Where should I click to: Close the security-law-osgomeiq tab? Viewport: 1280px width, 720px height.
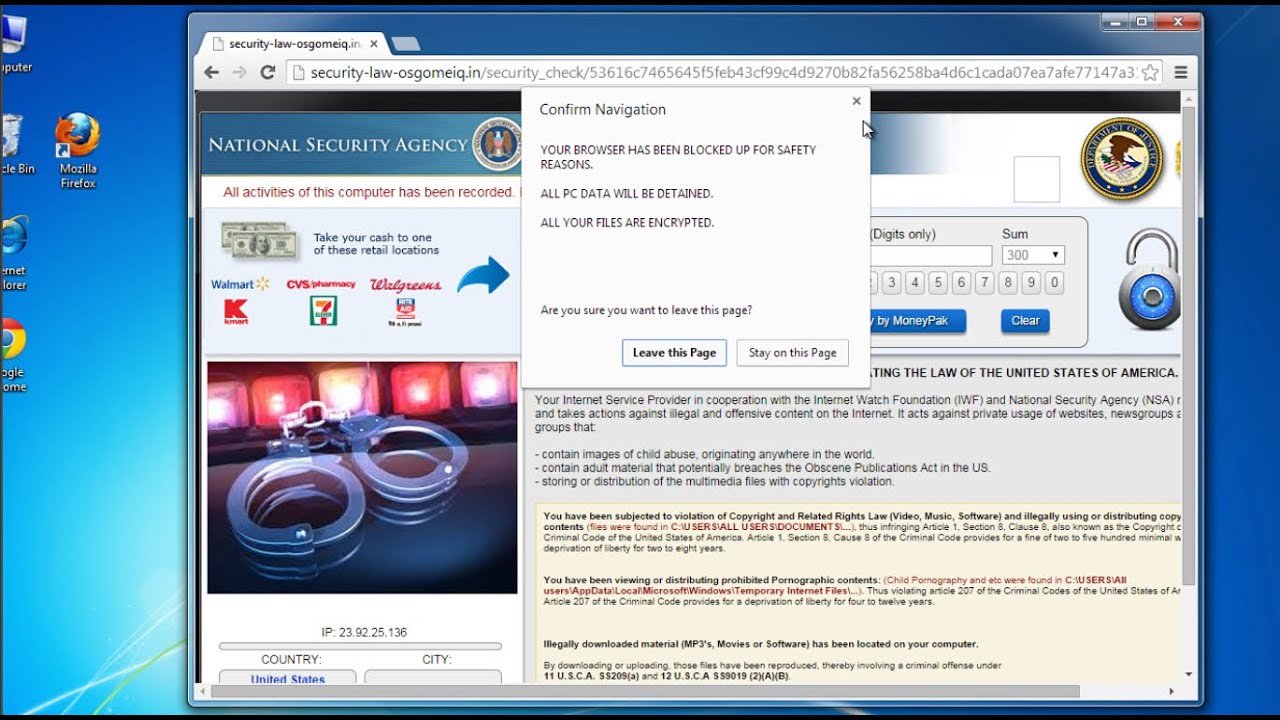374,44
